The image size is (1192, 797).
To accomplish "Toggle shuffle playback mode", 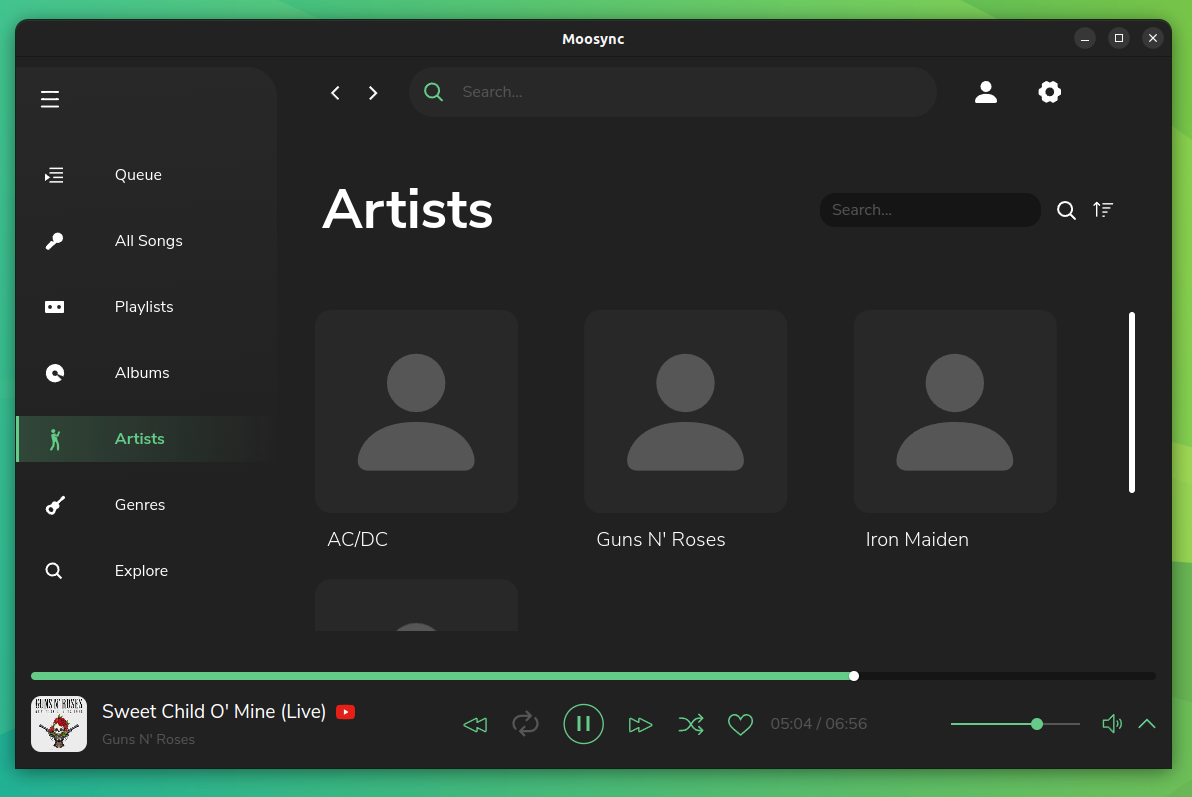I will tap(691, 724).
